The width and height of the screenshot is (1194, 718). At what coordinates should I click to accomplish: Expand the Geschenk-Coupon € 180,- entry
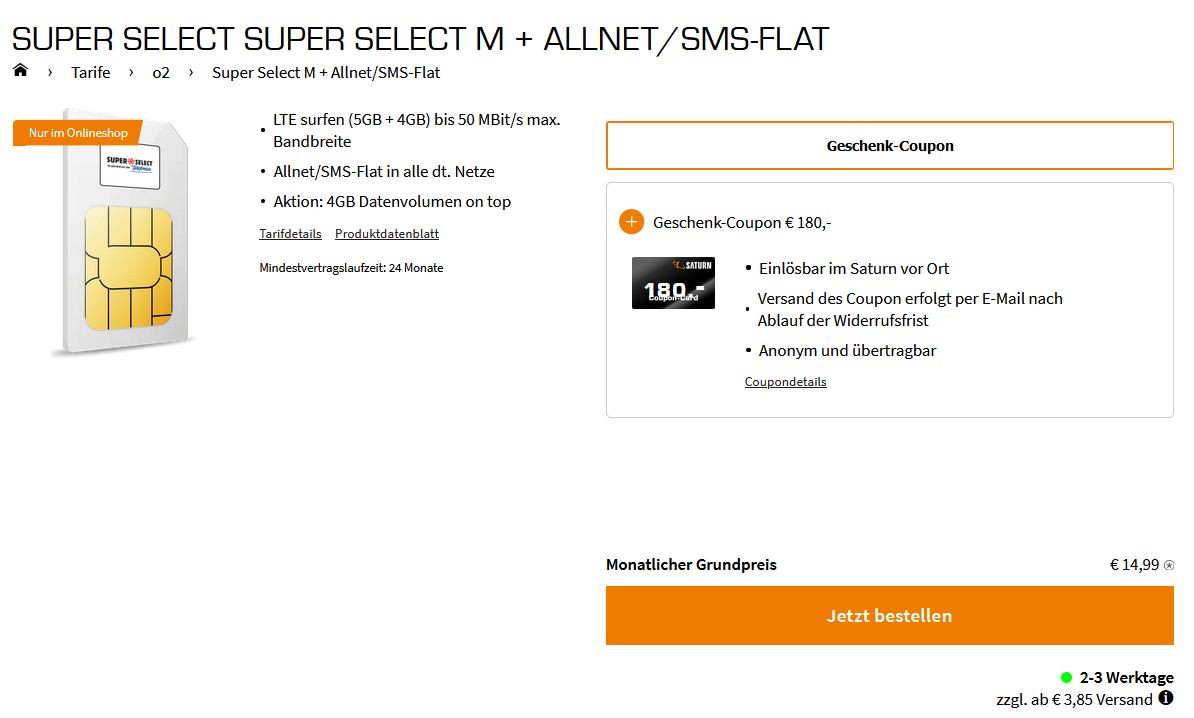click(742, 223)
